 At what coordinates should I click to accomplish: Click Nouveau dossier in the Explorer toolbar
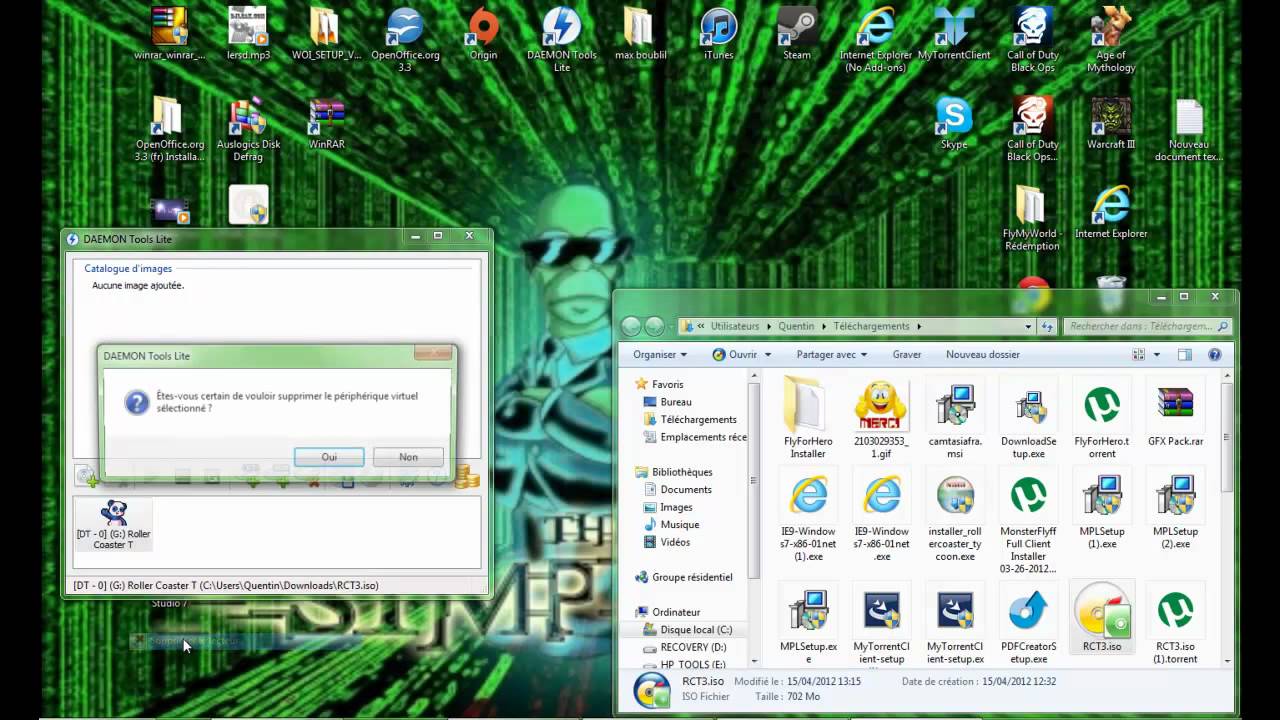point(983,354)
